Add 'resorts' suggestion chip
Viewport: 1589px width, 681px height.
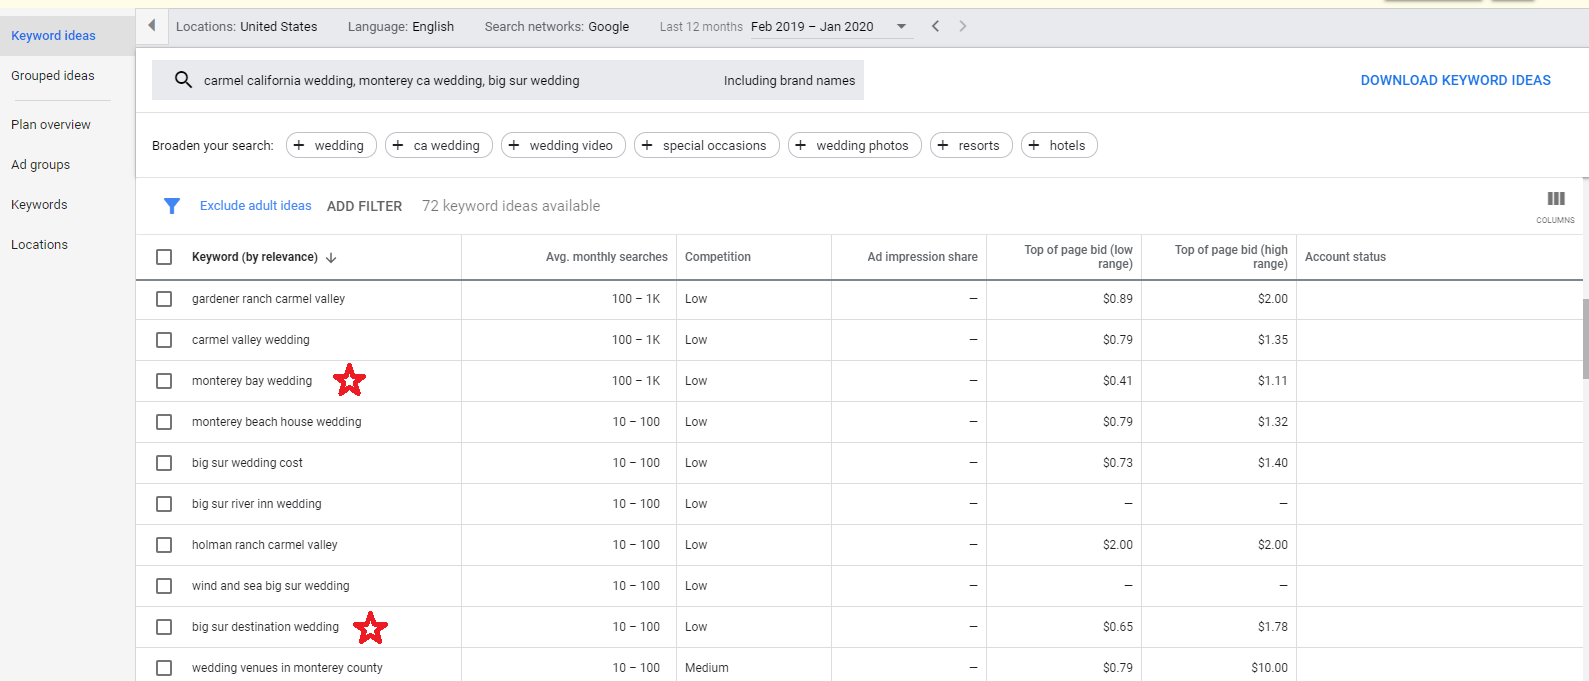[971, 145]
